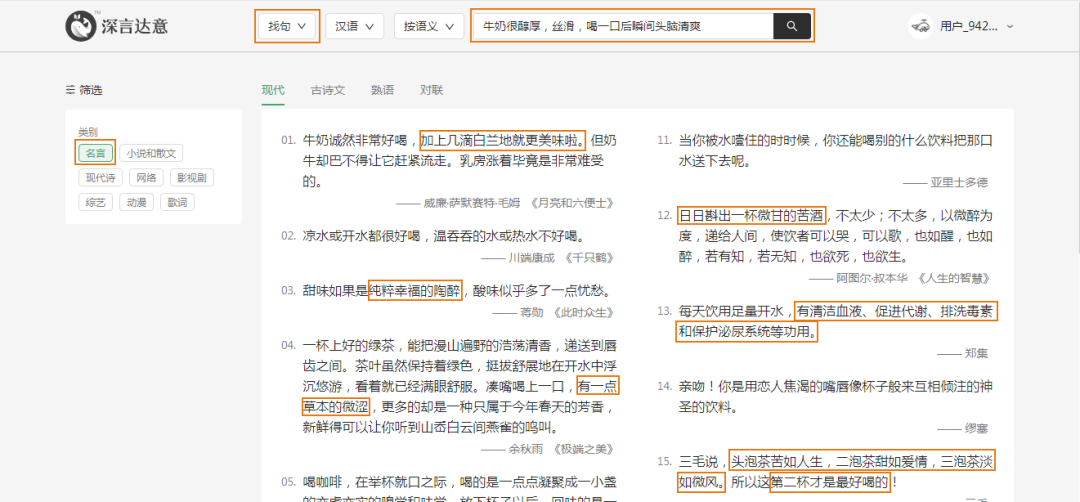
Task: Toggle the 影视剧 category filter
Action: click(191, 178)
